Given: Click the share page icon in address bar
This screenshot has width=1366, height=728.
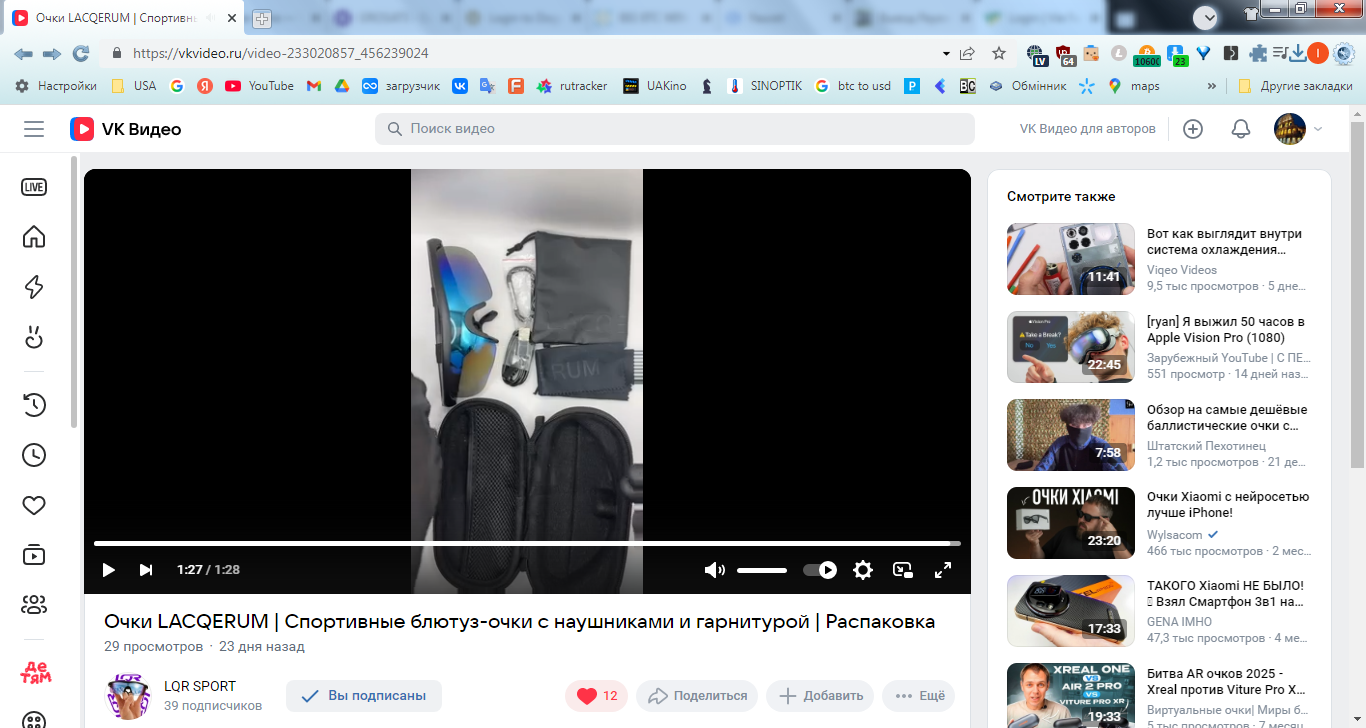Looking at the screenshot, I should click(x=967, y=53).
